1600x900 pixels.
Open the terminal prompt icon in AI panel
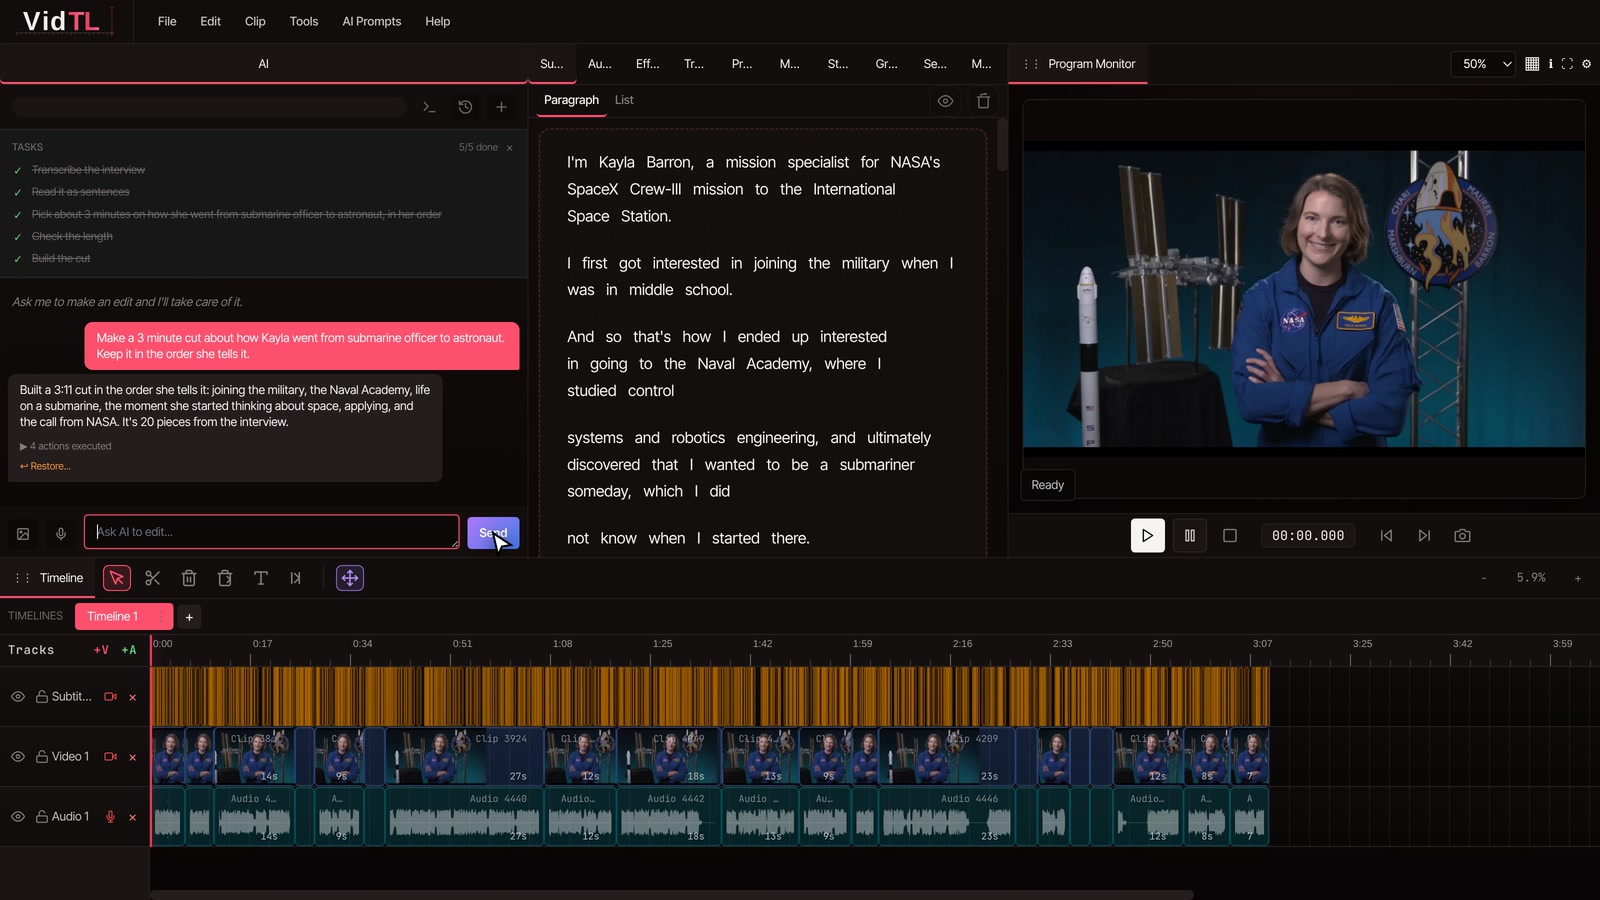point(429,107)
